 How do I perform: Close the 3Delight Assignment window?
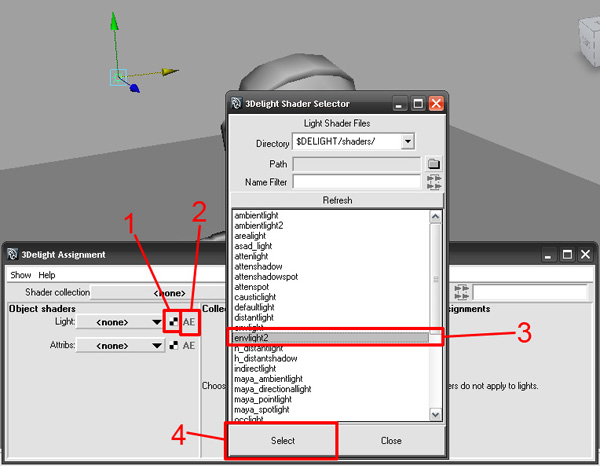coord(585,254)
